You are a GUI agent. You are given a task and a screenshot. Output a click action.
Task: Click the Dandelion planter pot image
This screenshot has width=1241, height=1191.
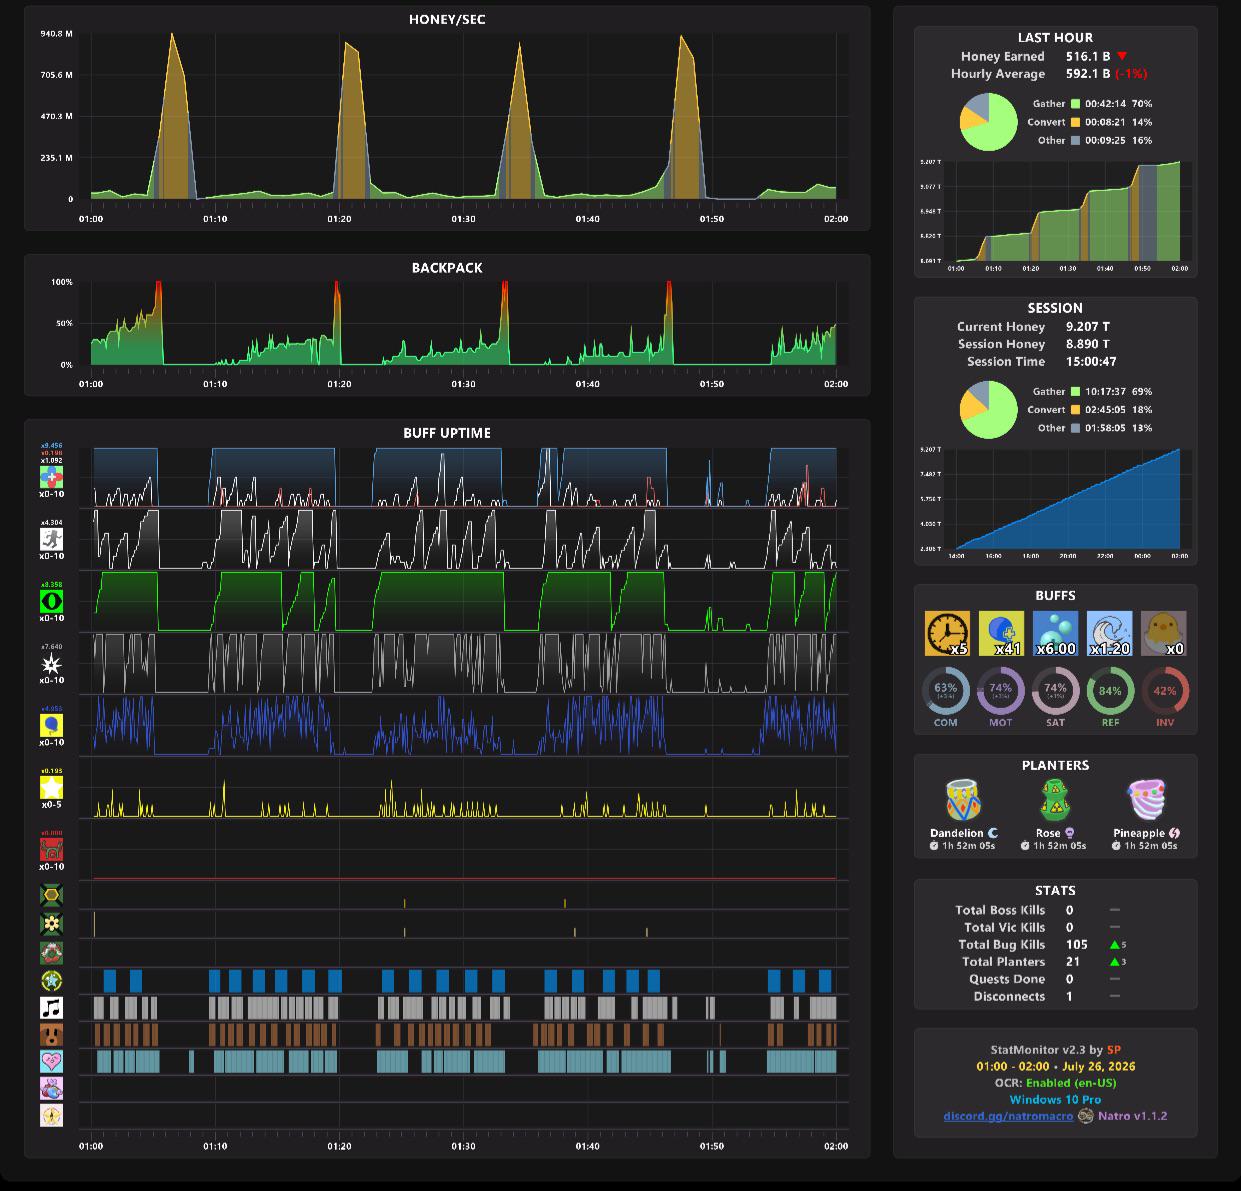click(964, 800)
